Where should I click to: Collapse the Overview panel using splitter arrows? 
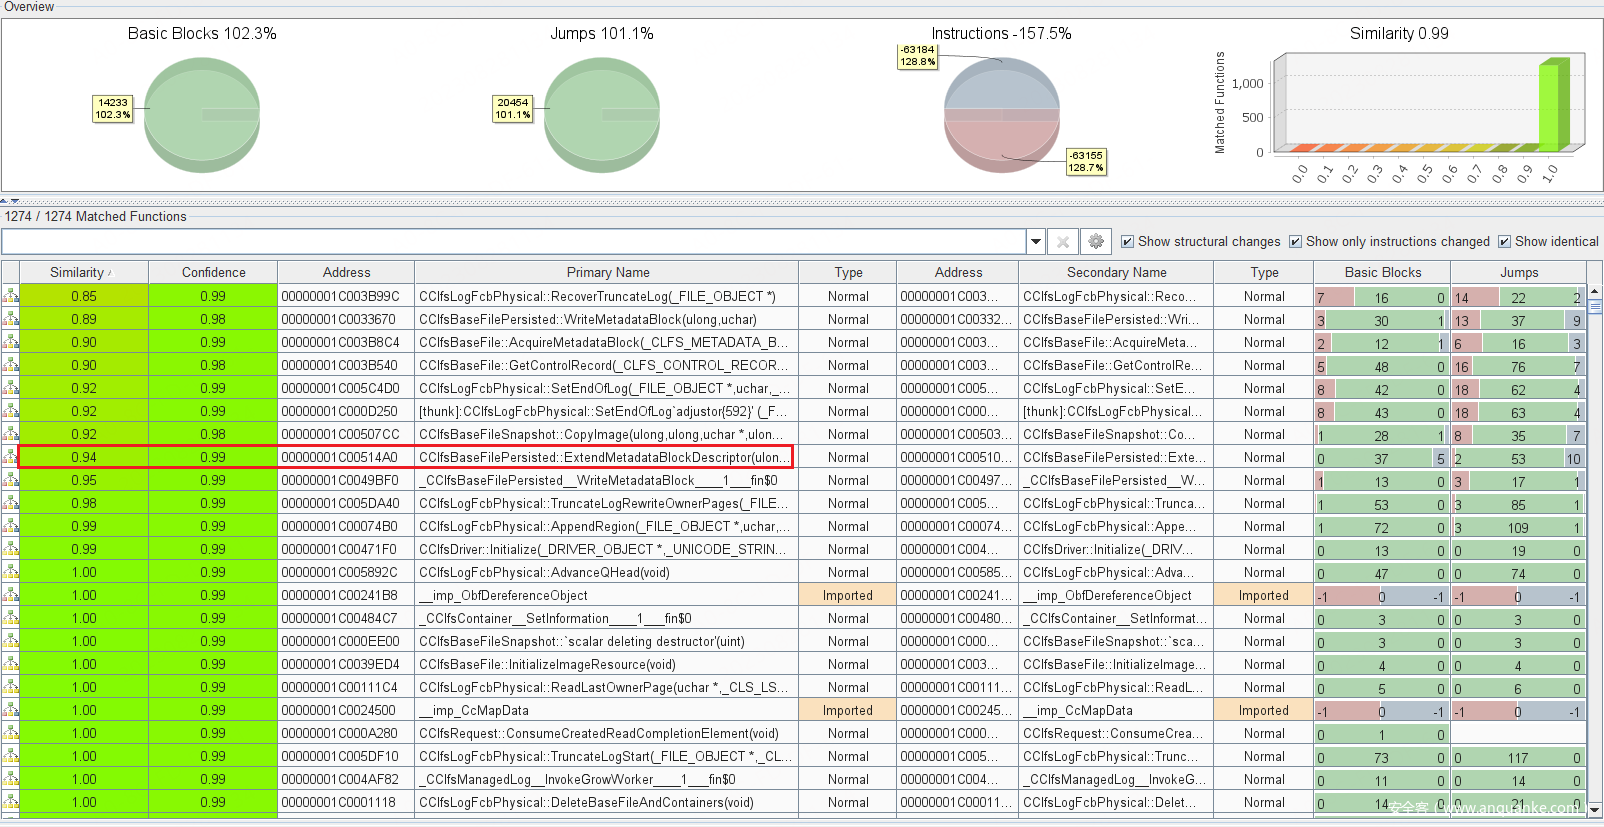point(9,201)
